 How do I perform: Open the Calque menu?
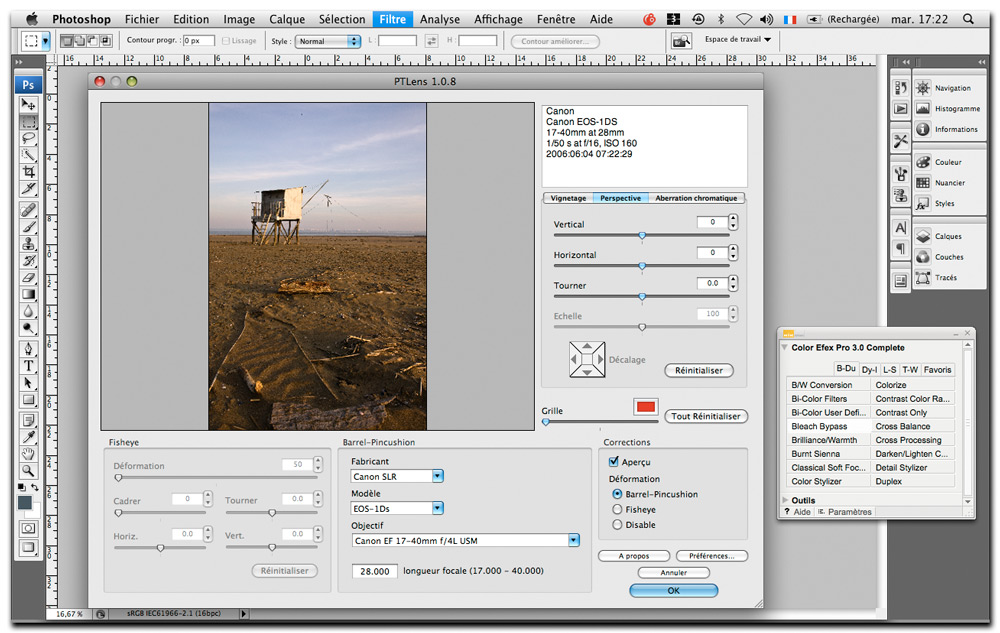[286, 19]
